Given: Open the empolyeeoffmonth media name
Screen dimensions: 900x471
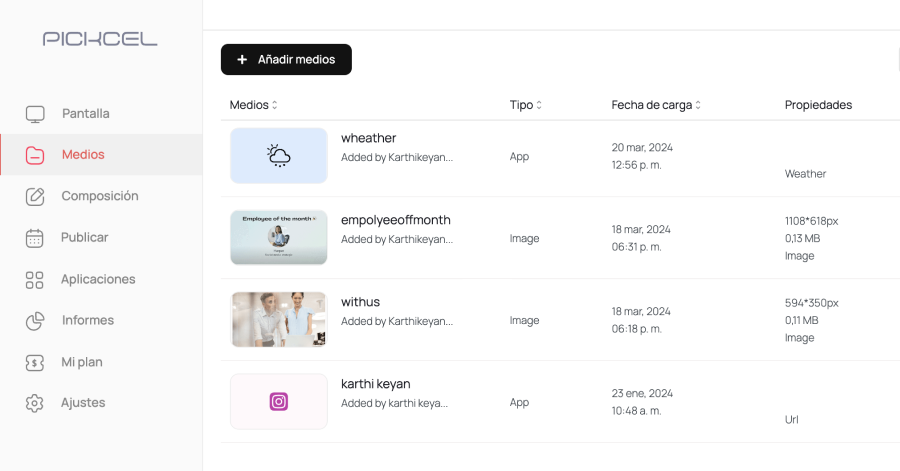Looking at the screenshot, I should [395, 220].
